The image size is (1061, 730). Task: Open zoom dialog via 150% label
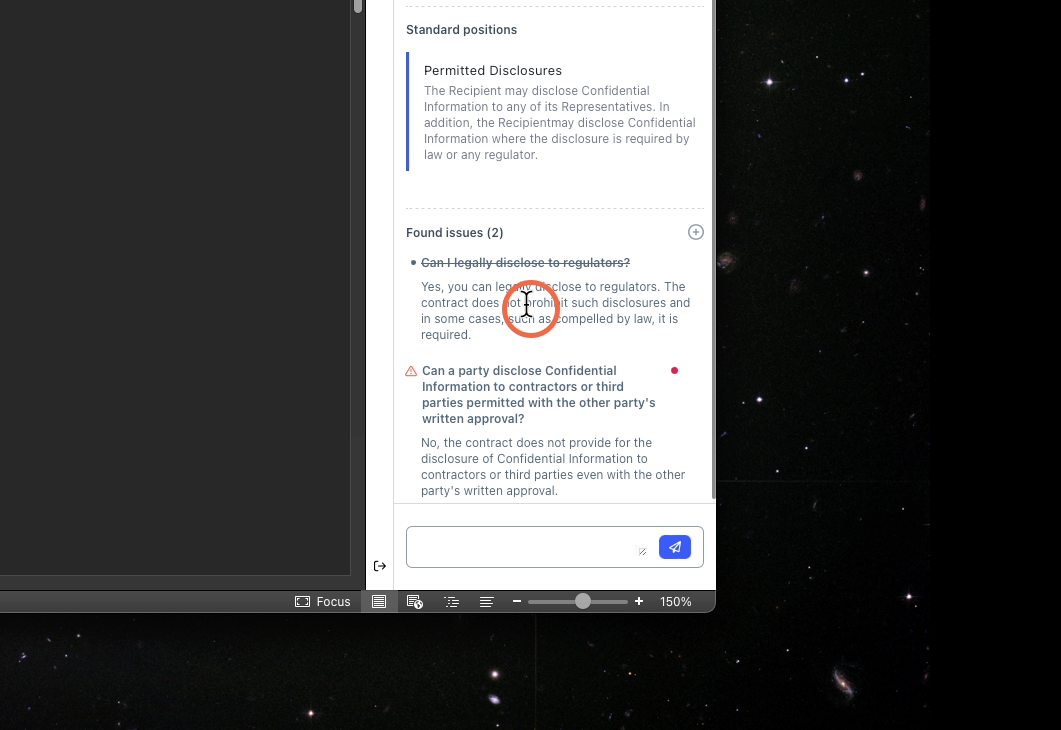click(675, 601)
